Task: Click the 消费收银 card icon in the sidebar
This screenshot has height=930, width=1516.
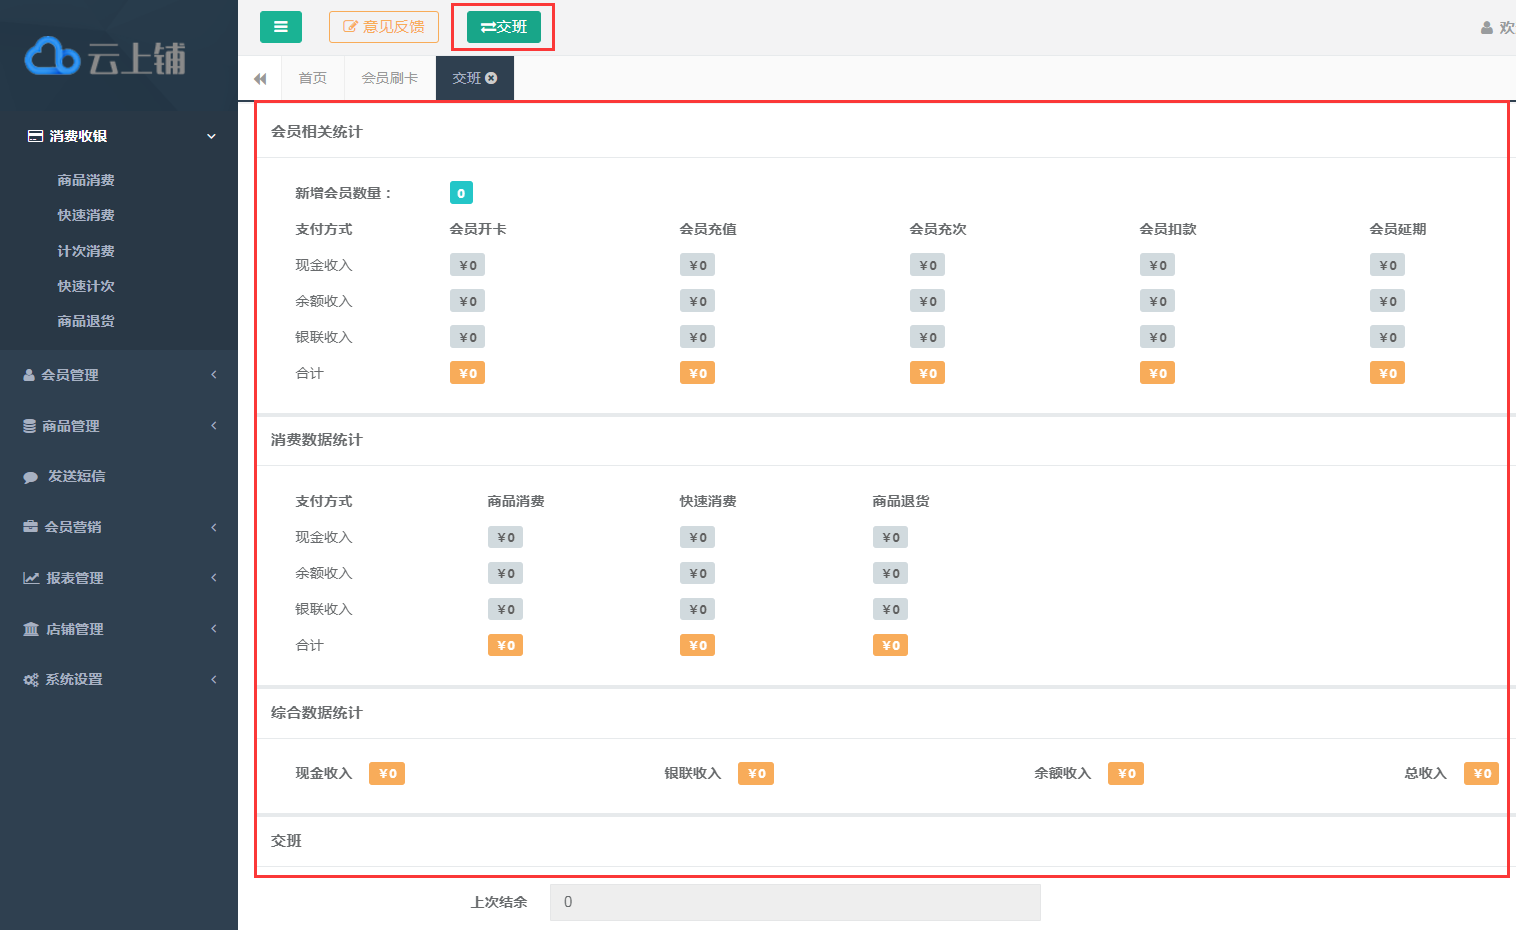Action: pyautogui.click(x=35, y=136)
